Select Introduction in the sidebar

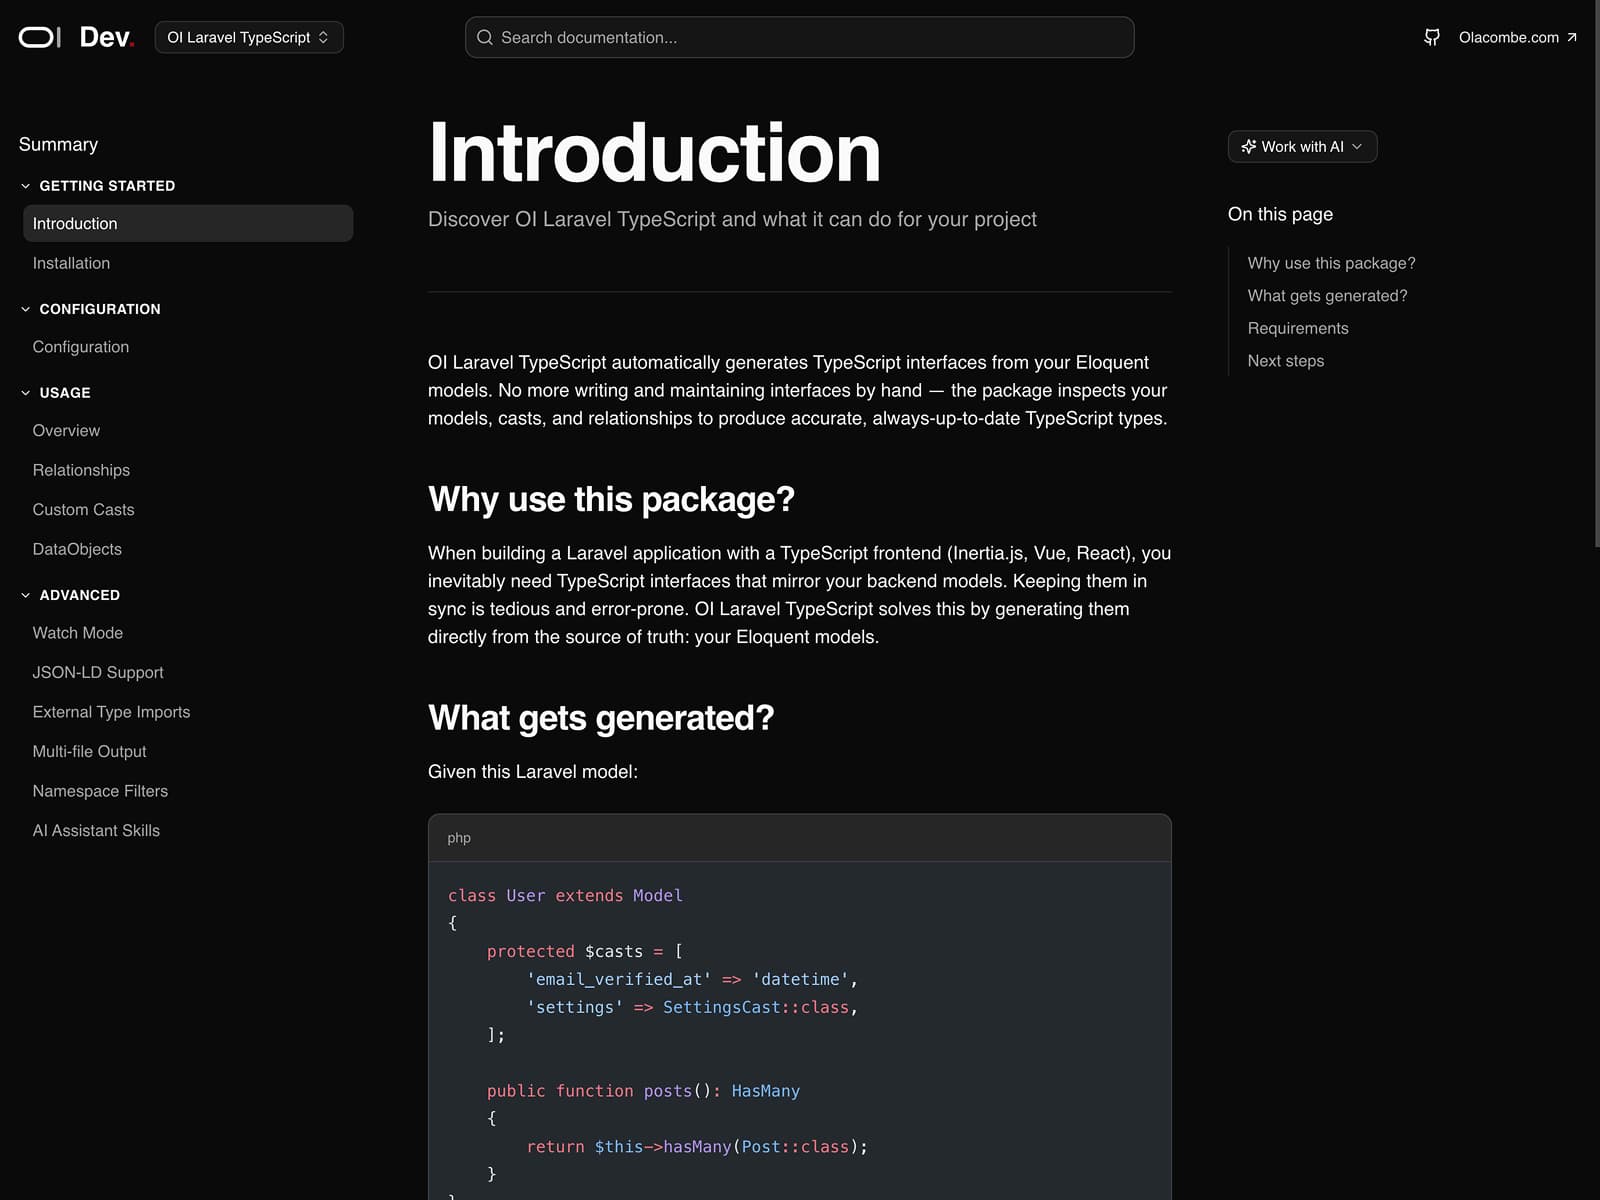point(188,223)
